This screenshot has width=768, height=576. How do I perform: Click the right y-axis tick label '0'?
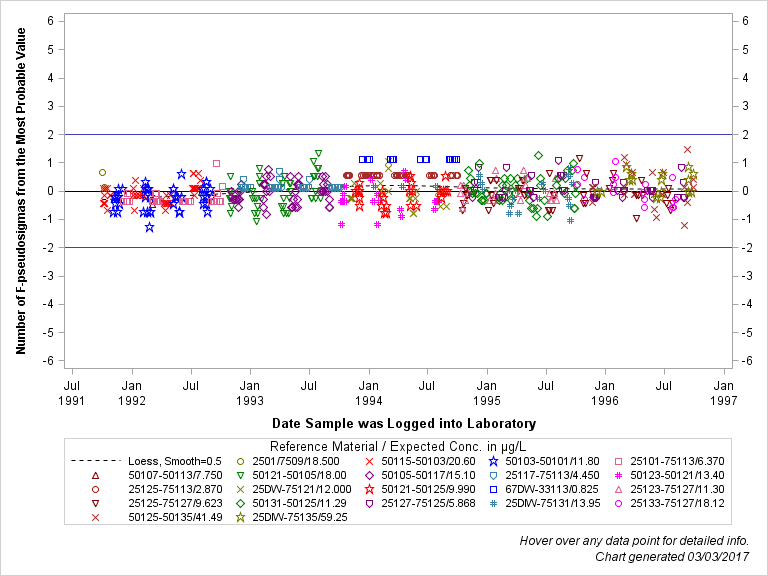[745, 191]
